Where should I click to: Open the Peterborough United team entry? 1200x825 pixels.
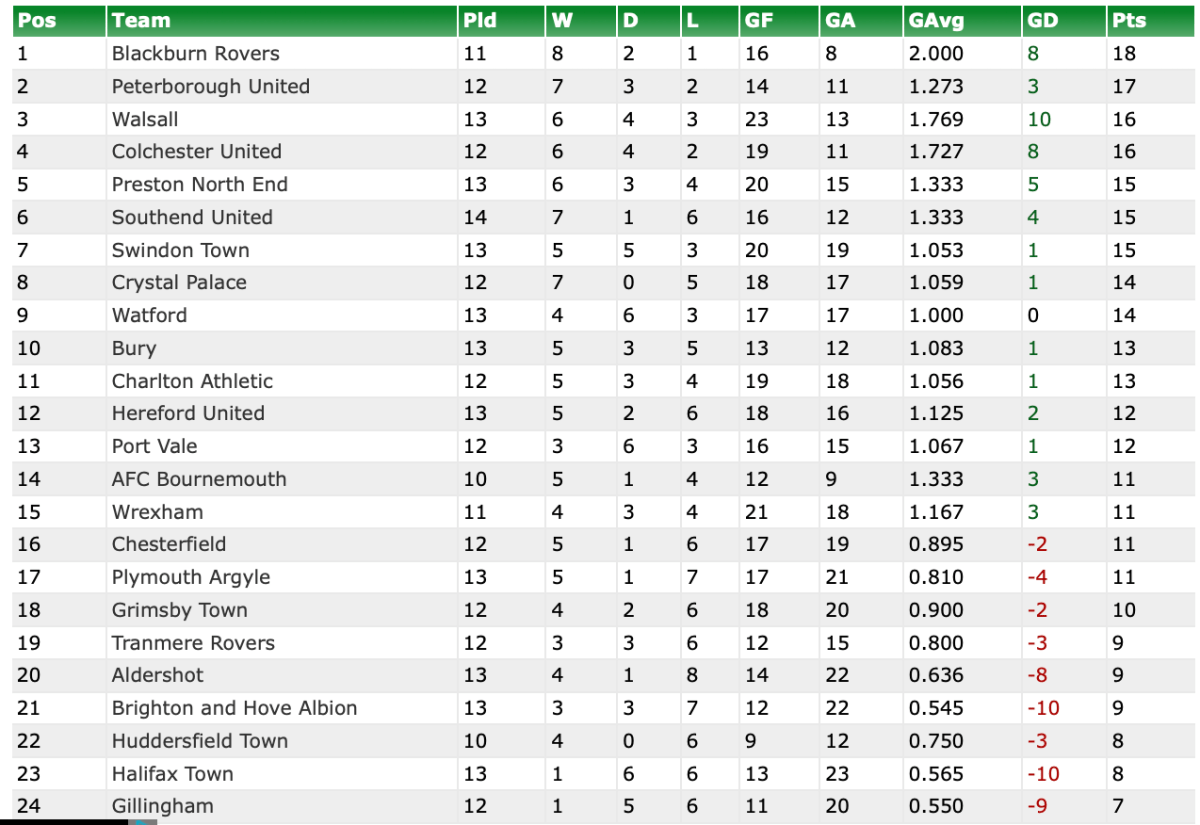coord(211,86)
